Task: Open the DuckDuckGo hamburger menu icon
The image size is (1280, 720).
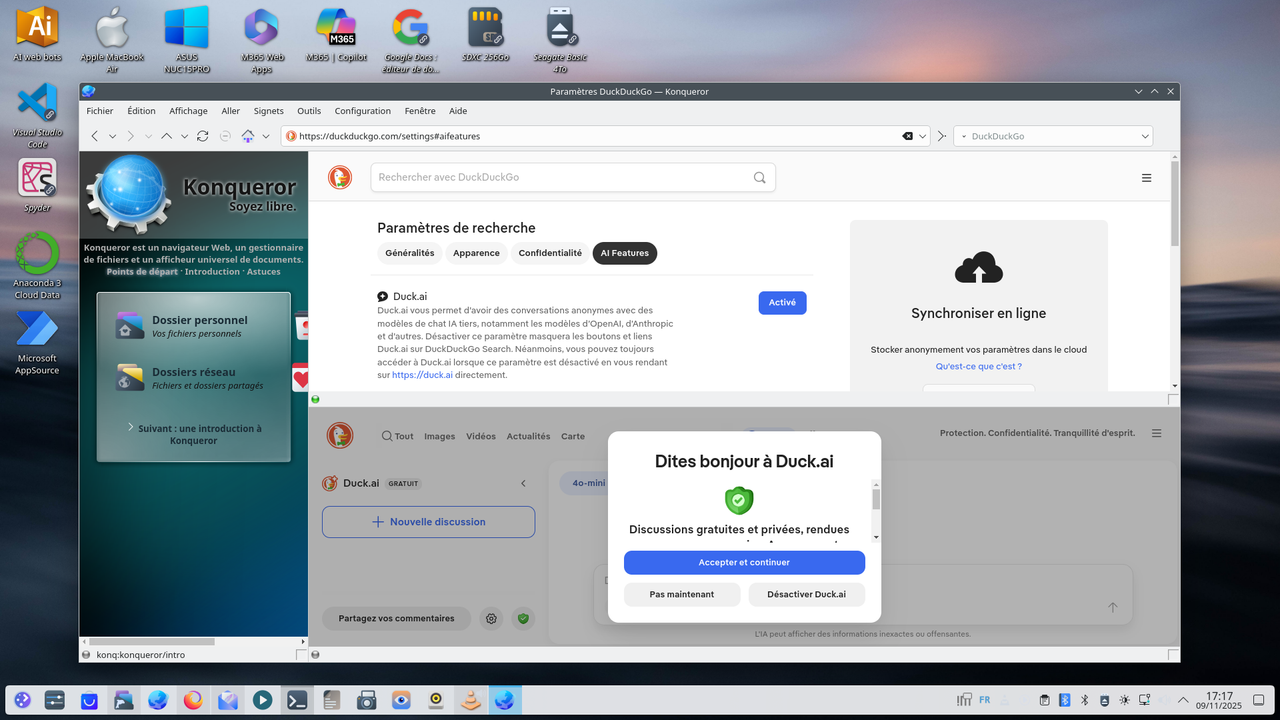Action: point(1146,177)
